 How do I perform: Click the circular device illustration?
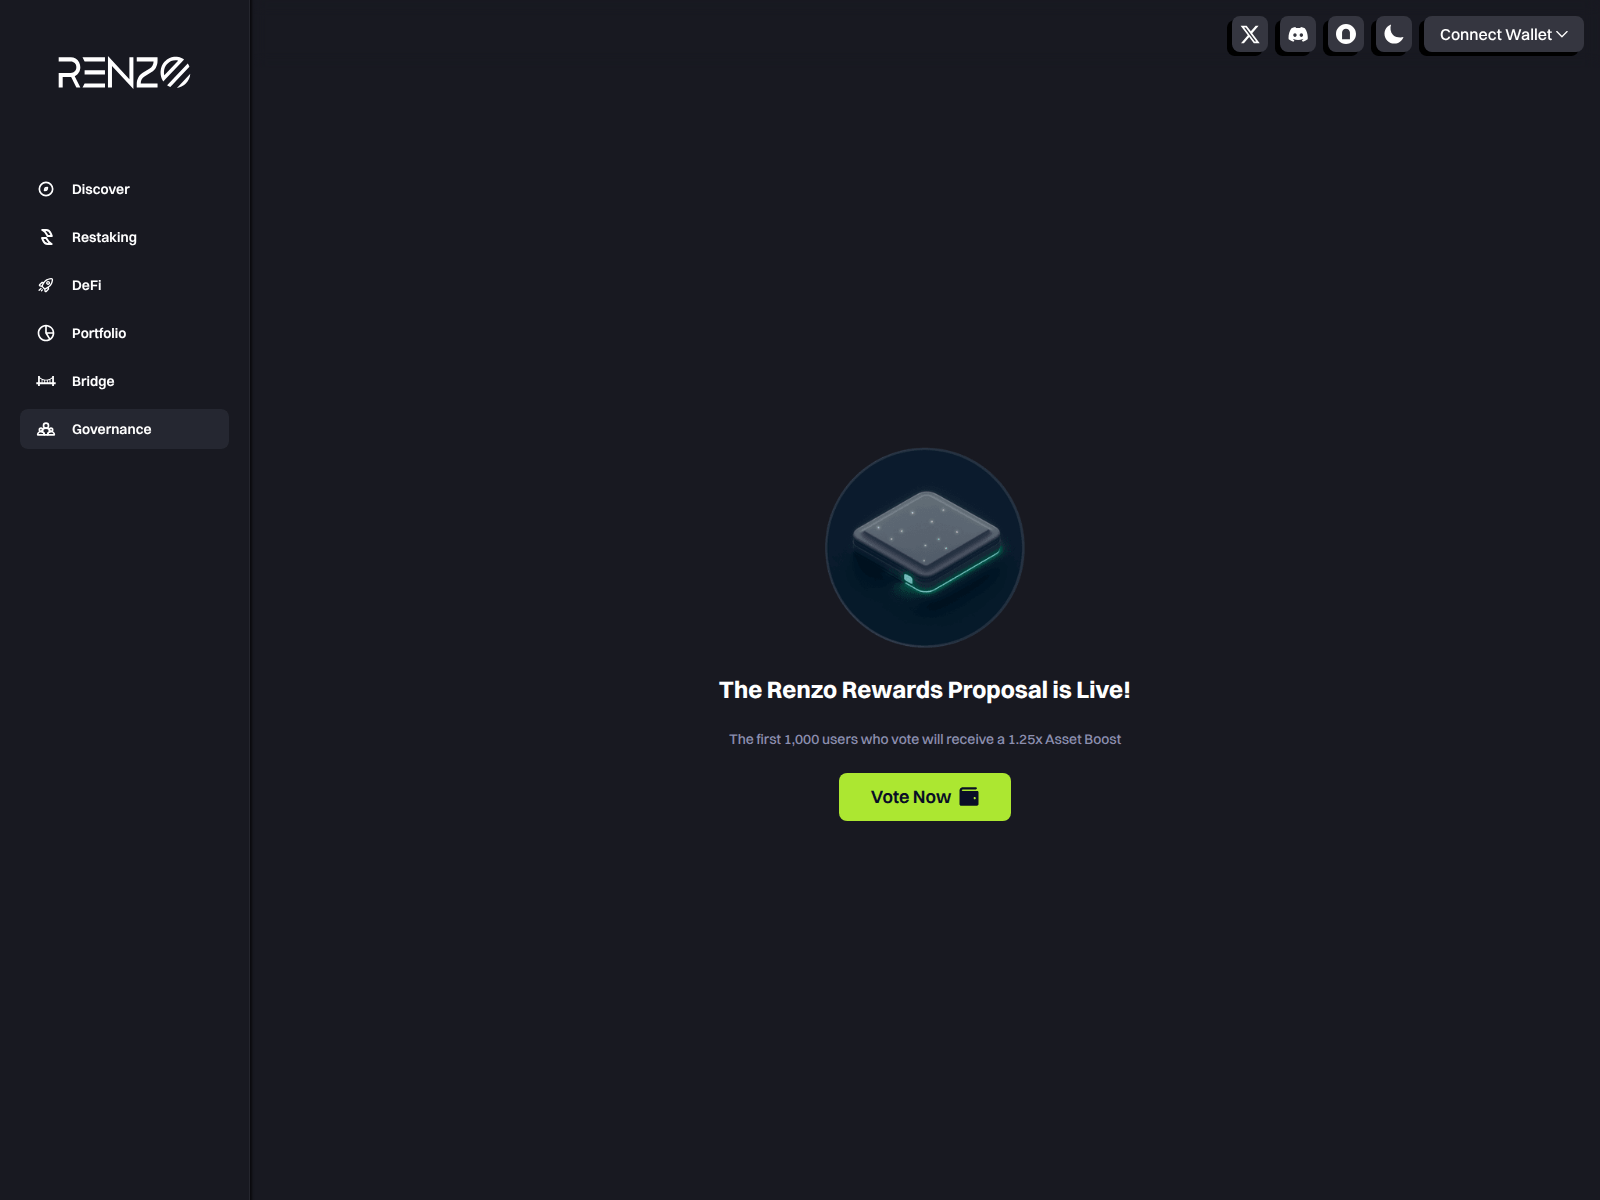point(925,547)
